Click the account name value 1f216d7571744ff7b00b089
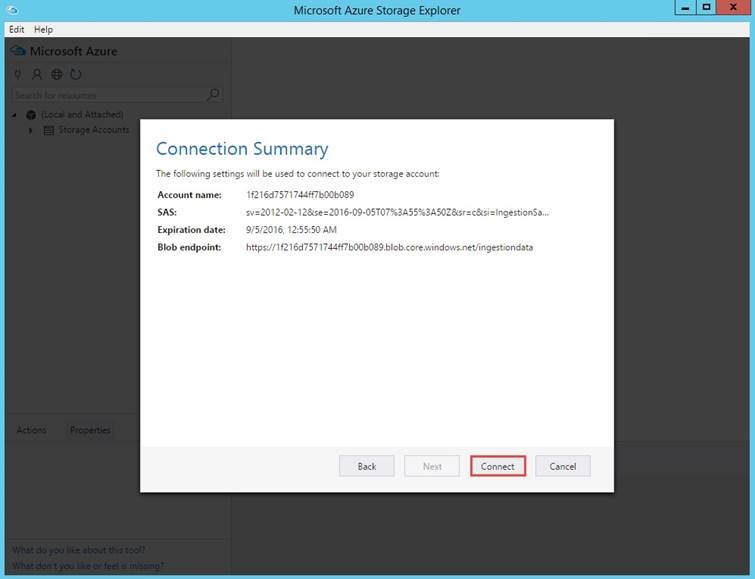Image resolution: width=755 pixels, height=579 pixels. (300, 195)
